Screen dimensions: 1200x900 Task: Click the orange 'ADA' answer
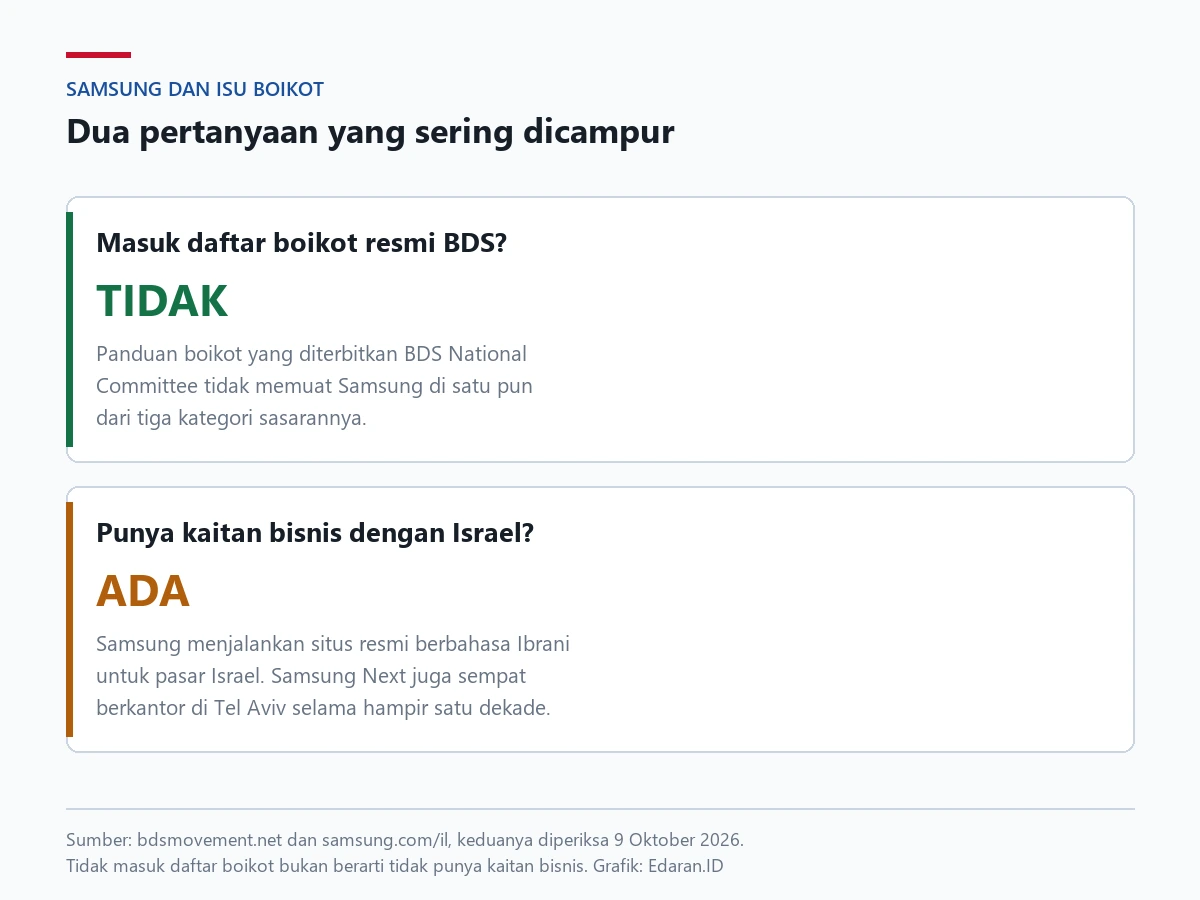tap(143, 591)
